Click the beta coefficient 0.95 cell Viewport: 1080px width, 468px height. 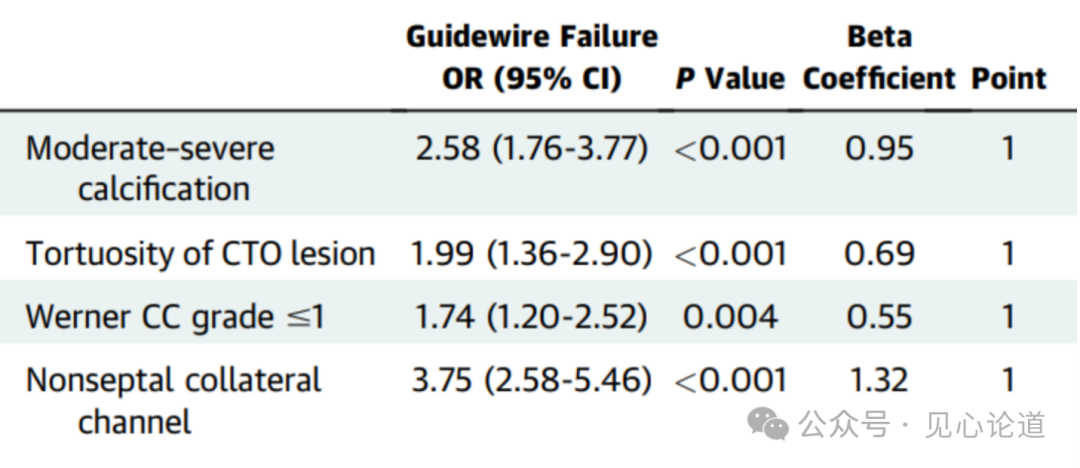(x=879, y=149)
